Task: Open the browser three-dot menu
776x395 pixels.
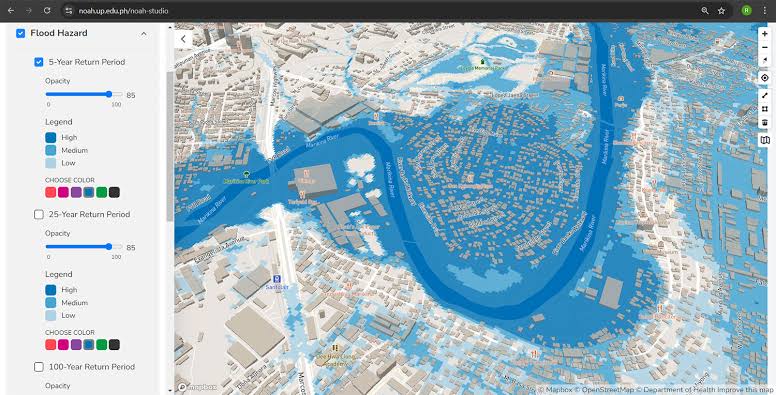Action: tap(765, 10)
